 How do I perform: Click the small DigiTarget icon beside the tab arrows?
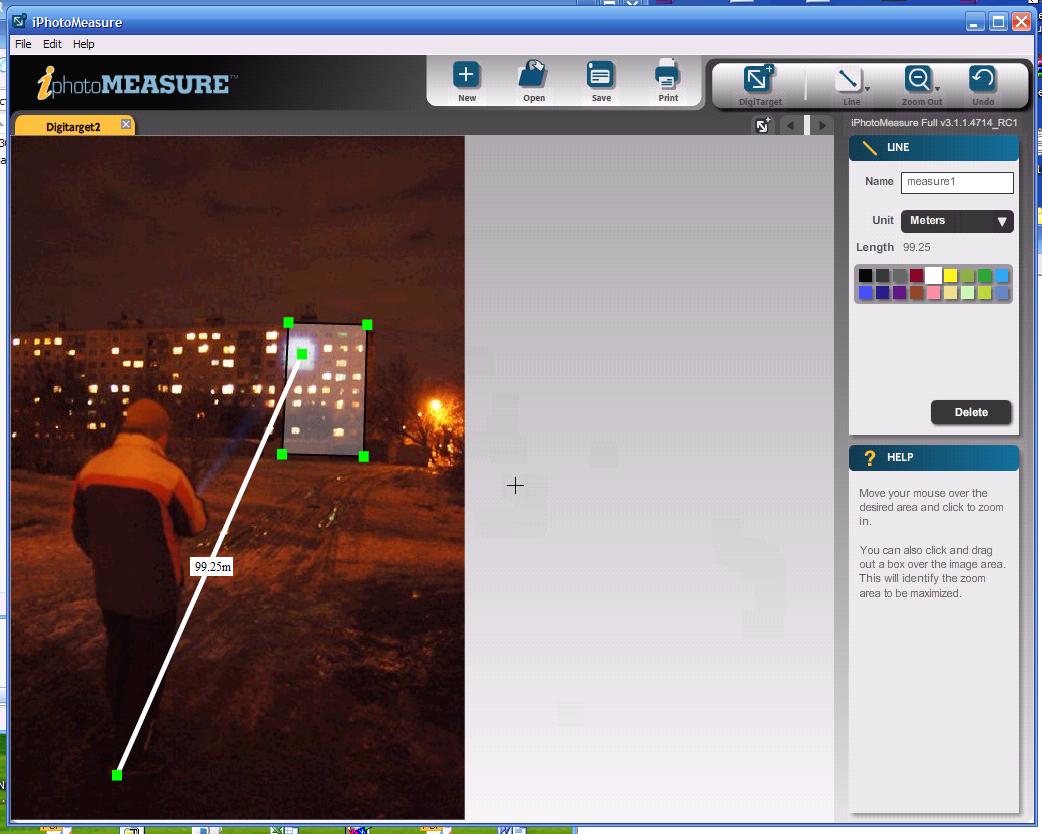click(x=763, y=125)
